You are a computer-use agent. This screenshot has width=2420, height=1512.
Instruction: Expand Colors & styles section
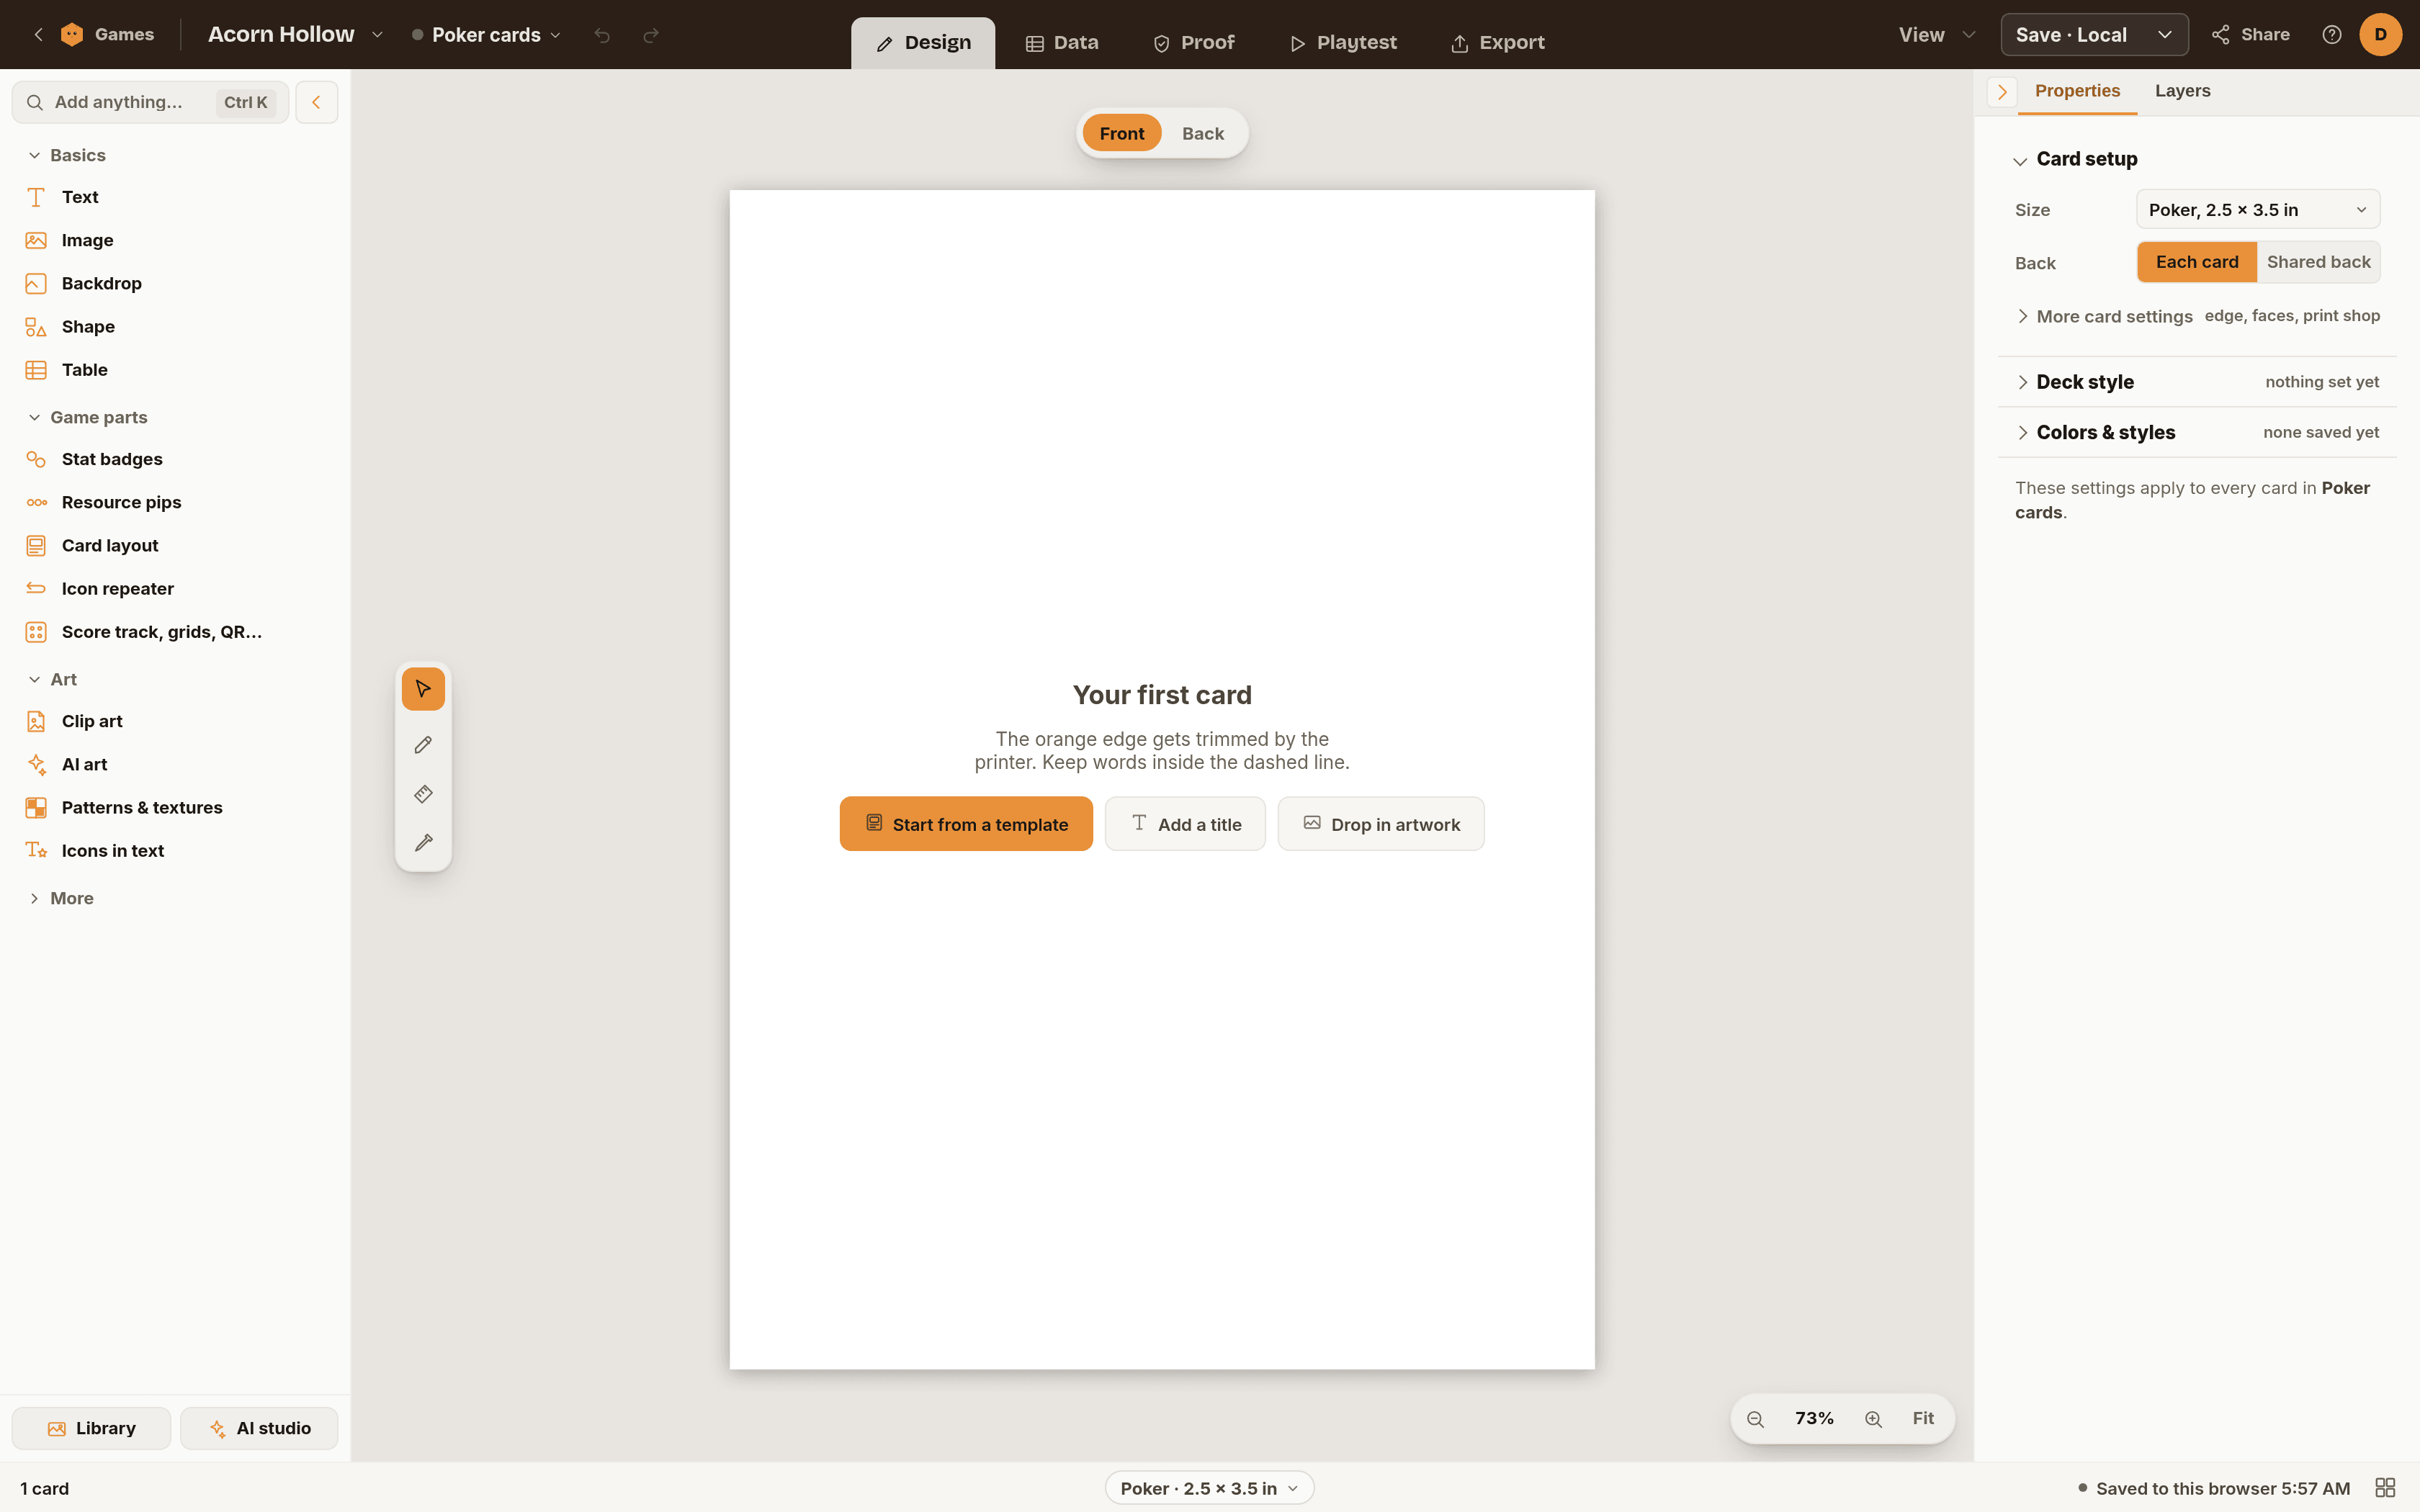click(x=2197, y=432)
